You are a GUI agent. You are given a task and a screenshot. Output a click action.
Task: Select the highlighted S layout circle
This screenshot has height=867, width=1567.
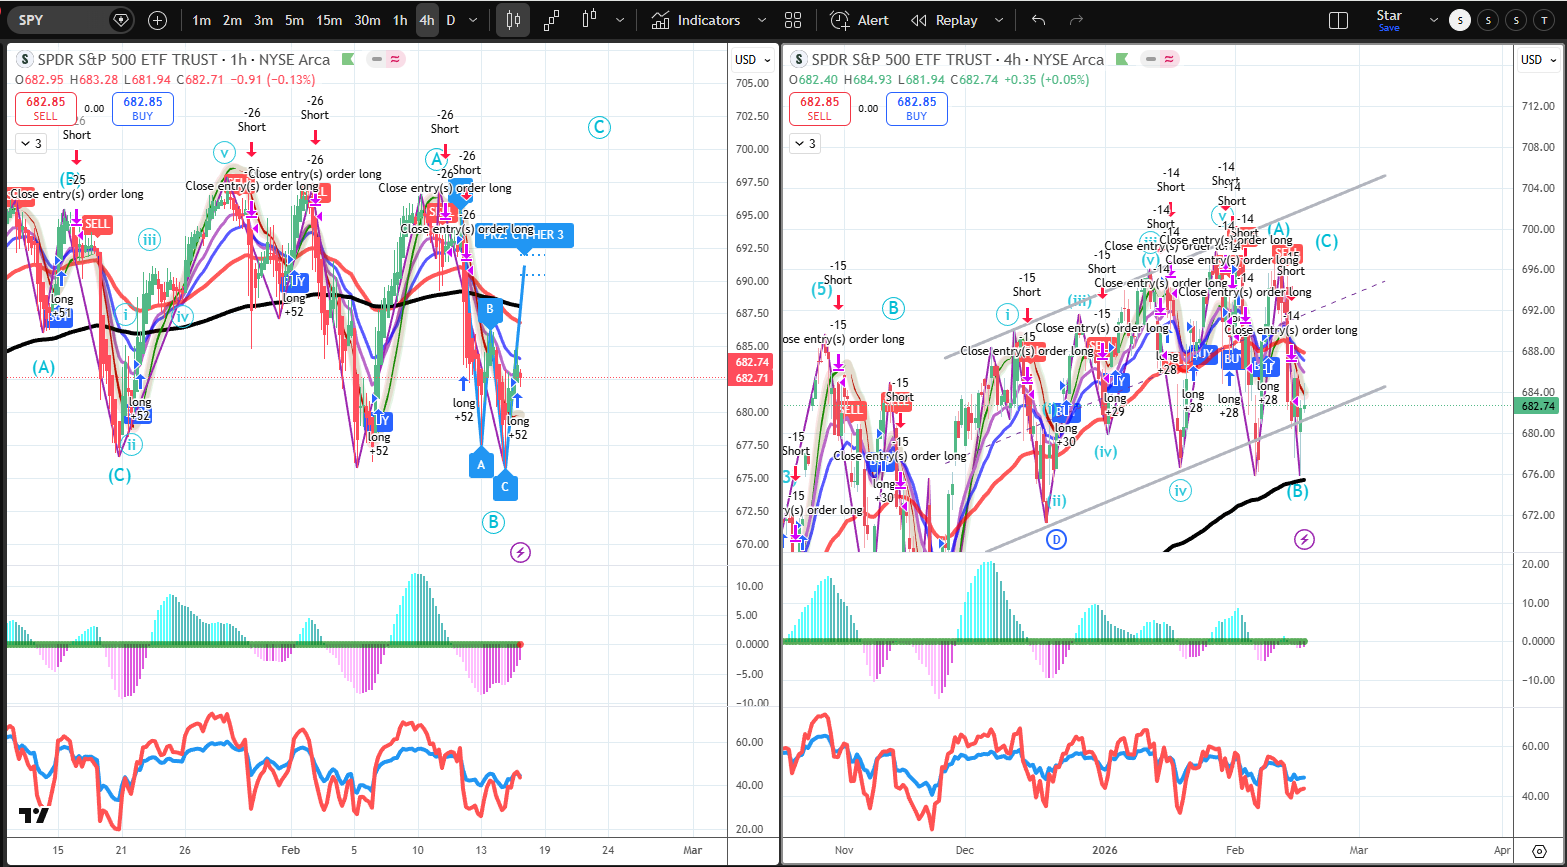pyautogui.click(x=1461, y=20)
